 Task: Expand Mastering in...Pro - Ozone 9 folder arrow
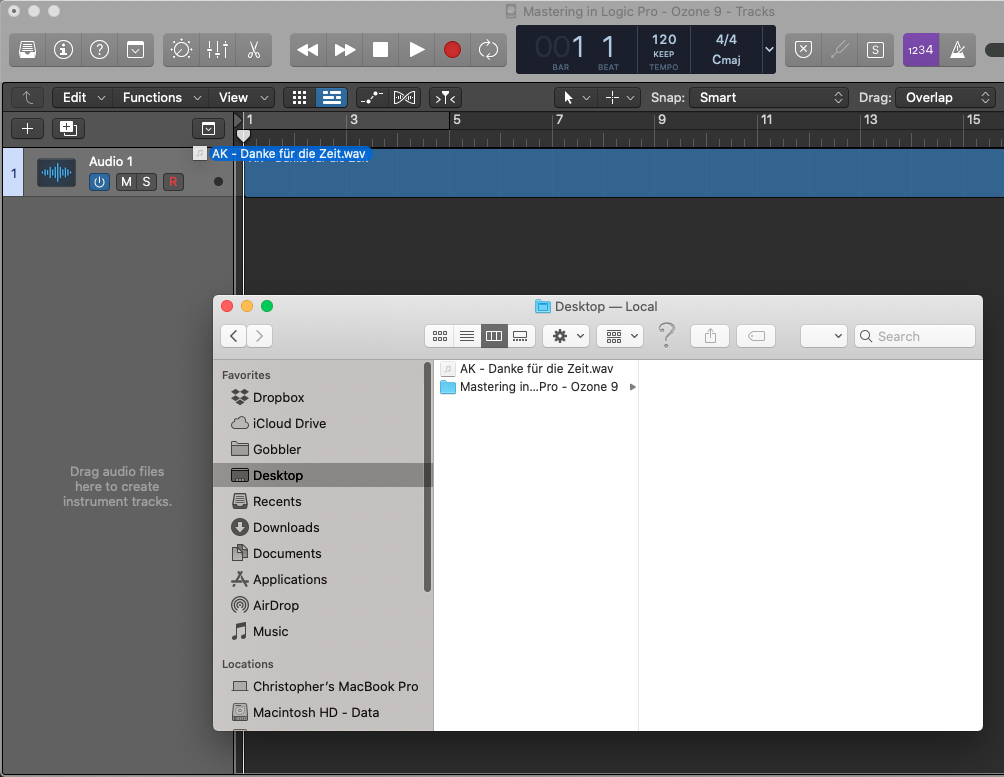point(633,387)
